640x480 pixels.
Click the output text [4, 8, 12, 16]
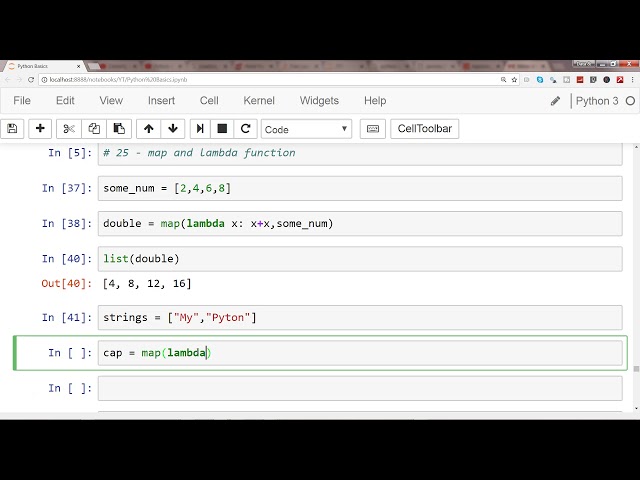pyautogui.click(x=147, y=283)
